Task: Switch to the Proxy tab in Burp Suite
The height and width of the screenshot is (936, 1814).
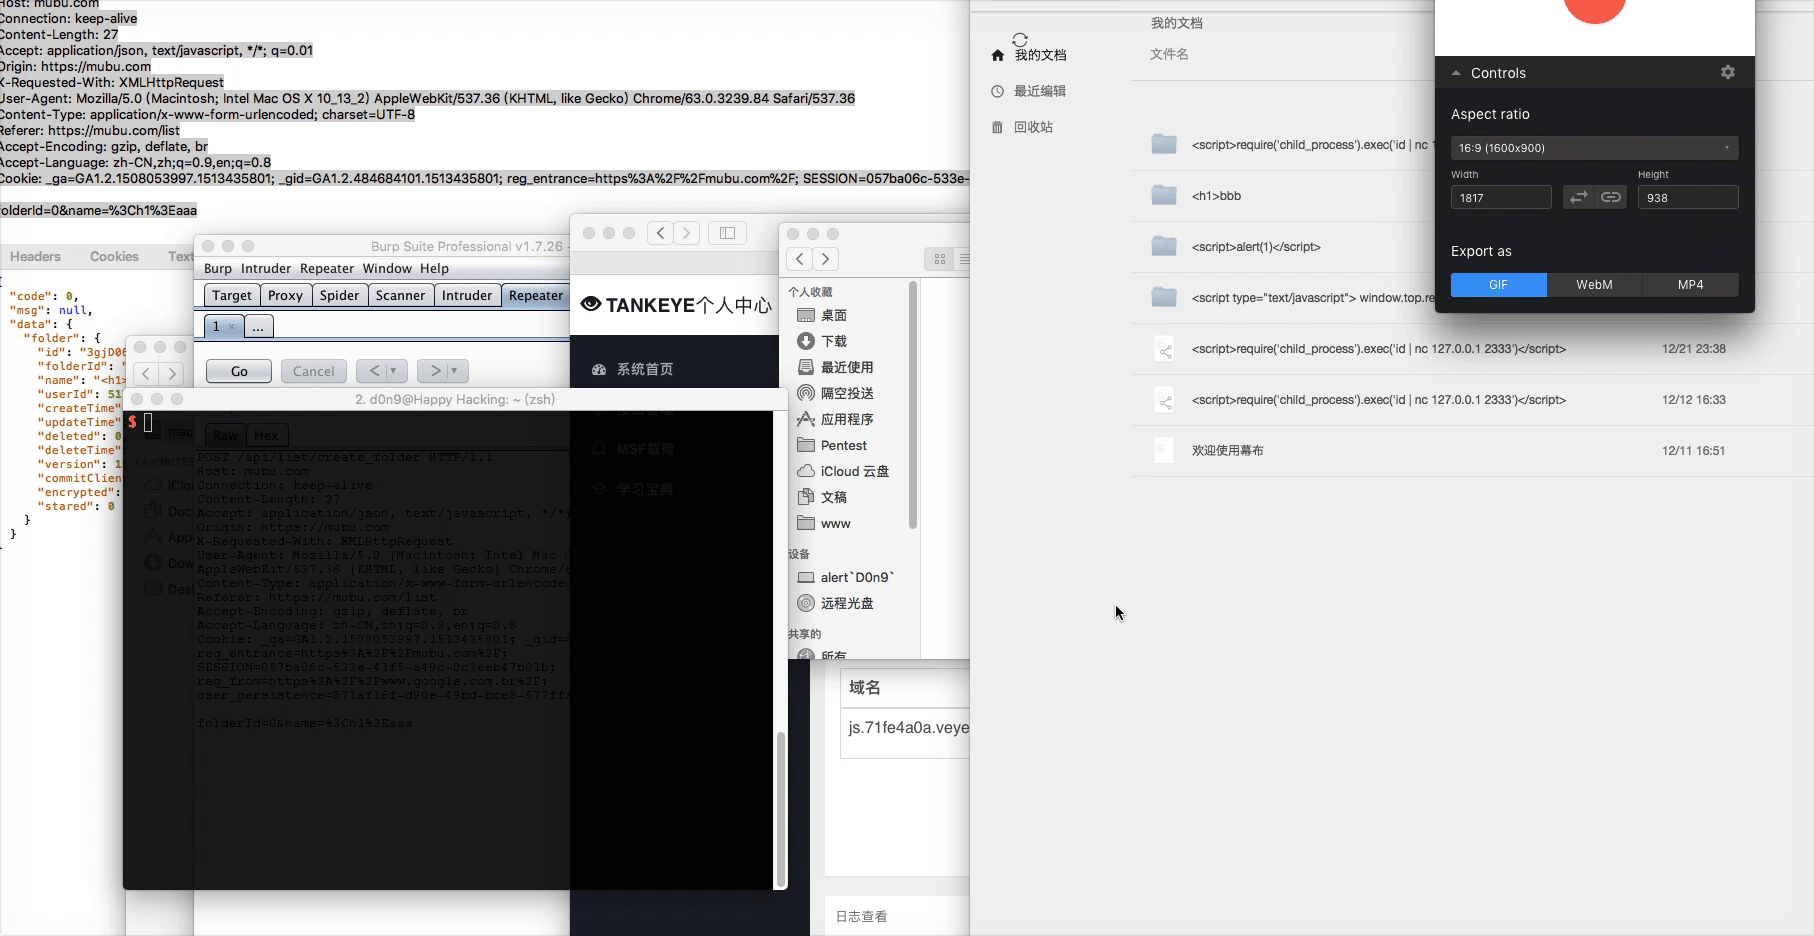Action: pos(285,295)
